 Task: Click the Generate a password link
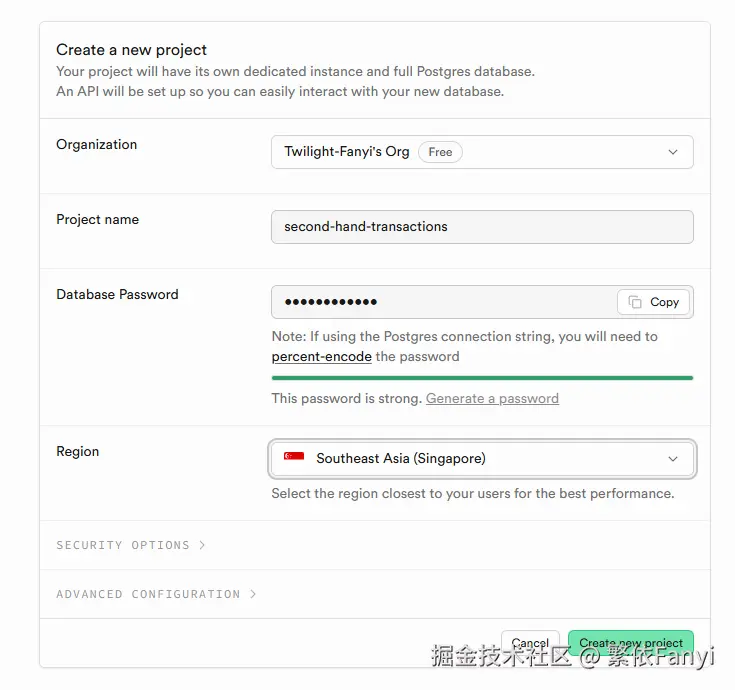click(492, 398)
